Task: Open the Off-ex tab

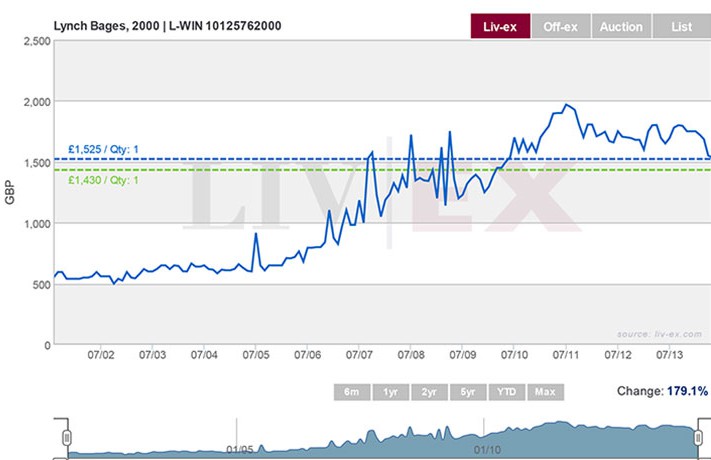Action: (561, 27)
